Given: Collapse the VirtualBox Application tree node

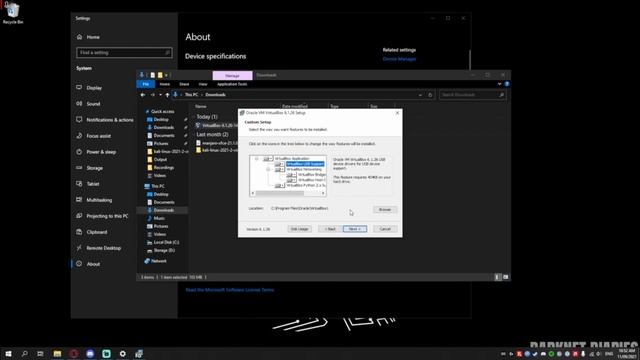Looking at the screenshot, I should point(257,159).
